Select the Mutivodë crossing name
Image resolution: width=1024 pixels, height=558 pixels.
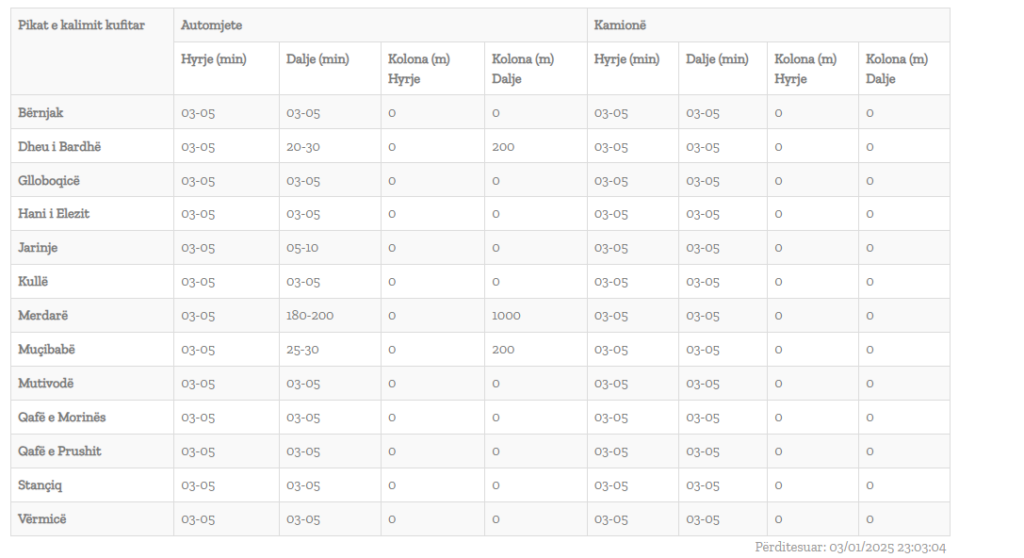tap(46, 383)
